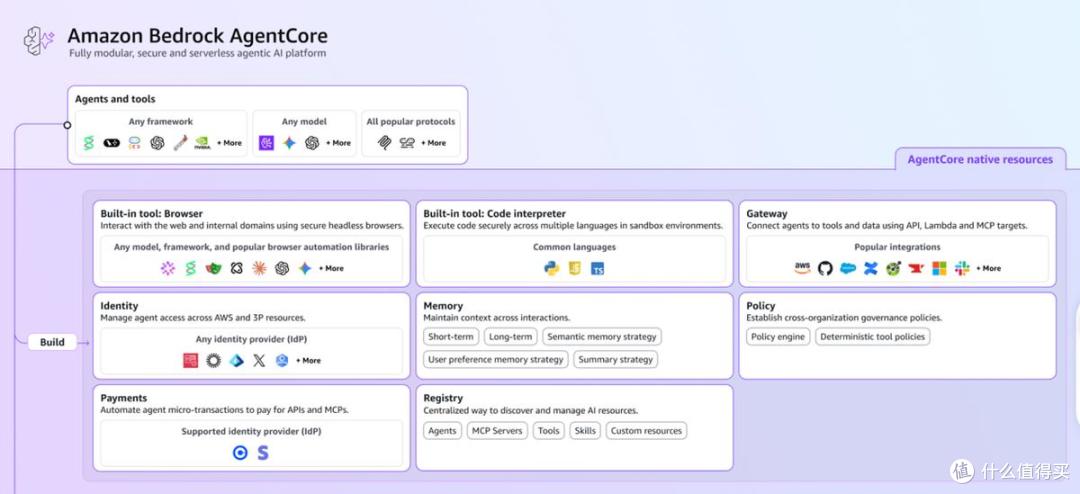Click the Tools tag in Registry
The image size is (1080, 494).
(549, 431)
